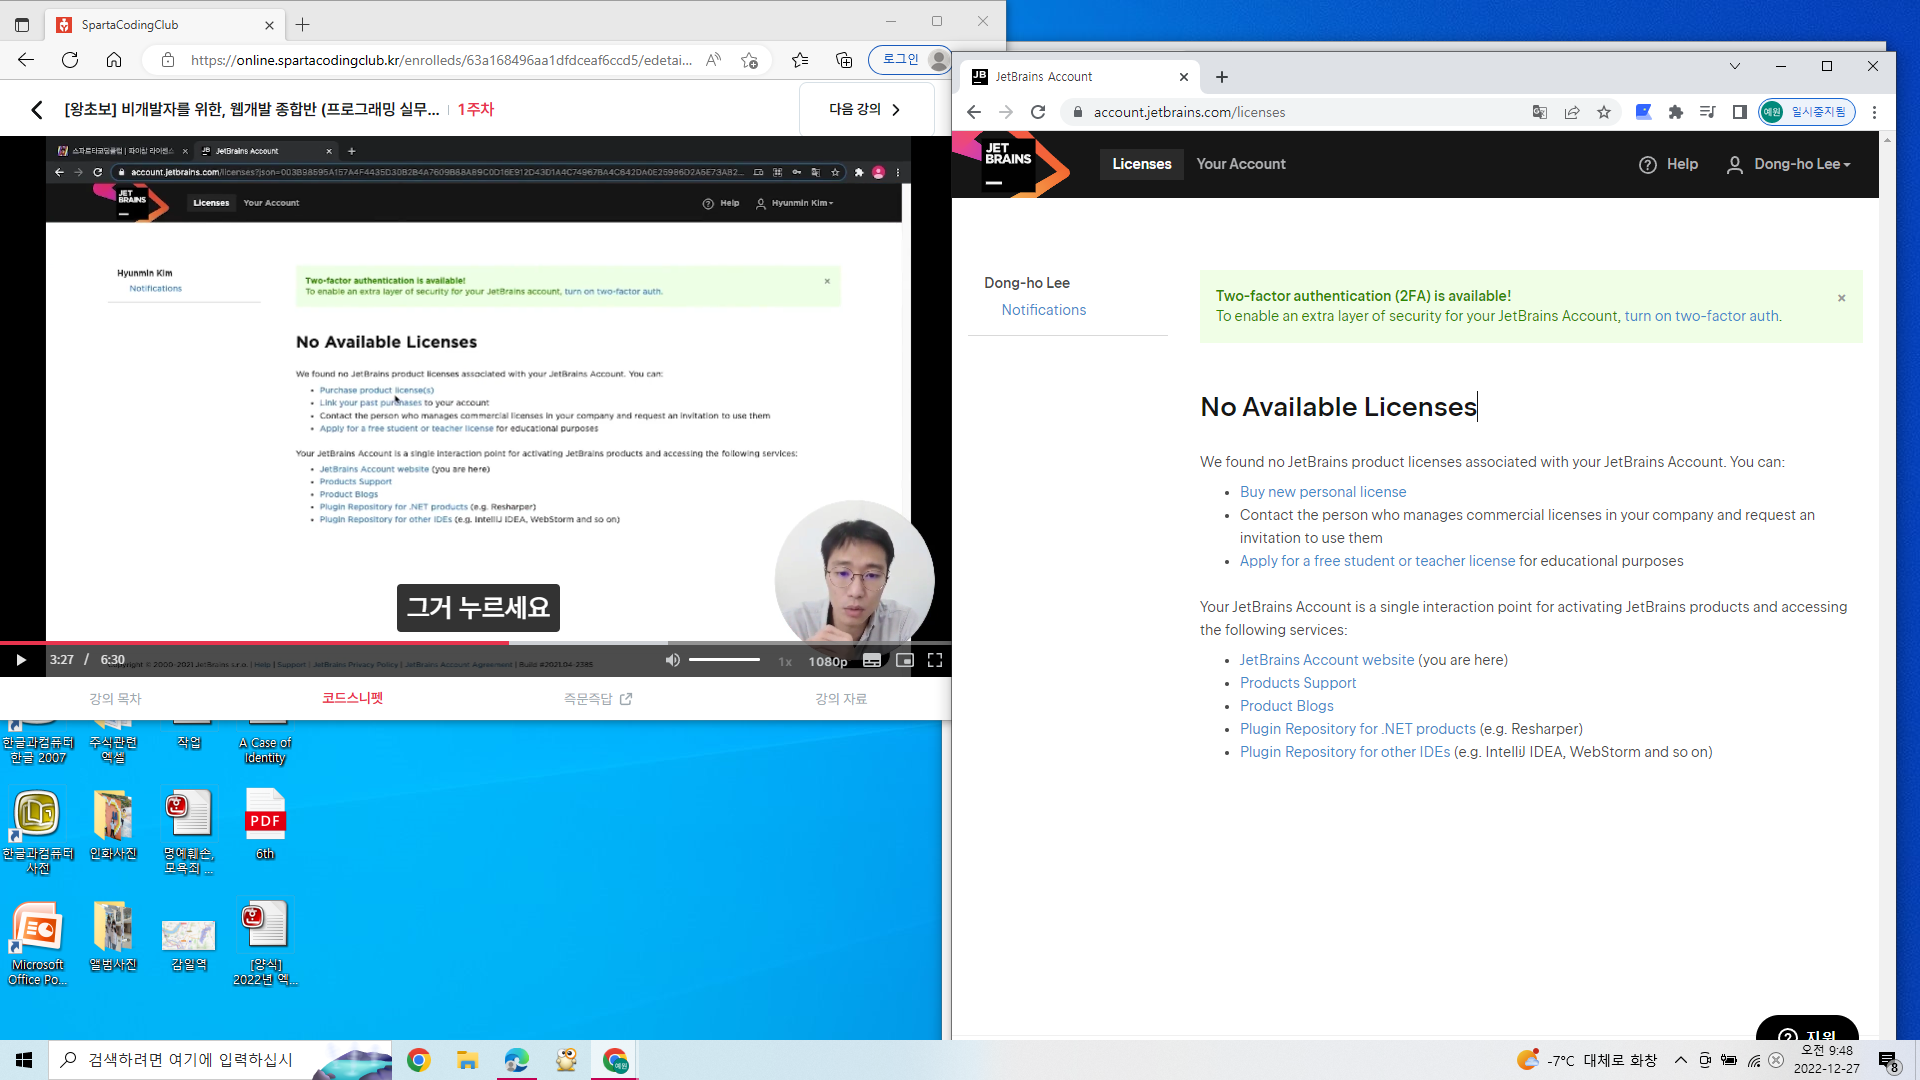Screen dimensions: 1920x1080
Task: Open Edge collections icon
Action: (844, 60)
